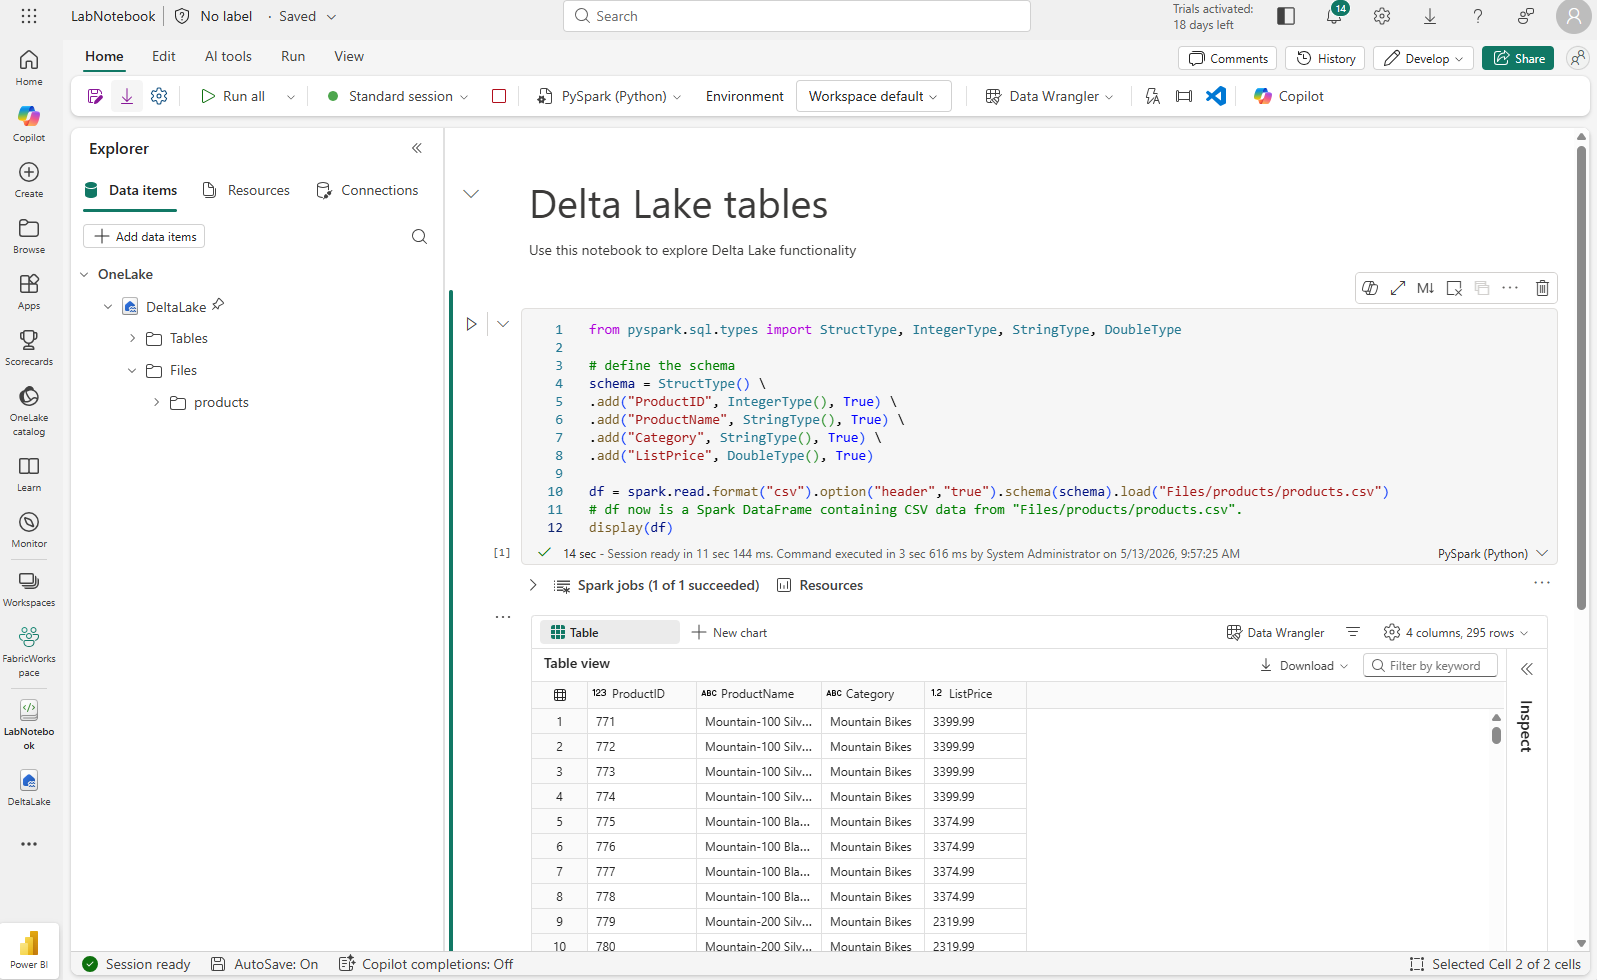The height and width of the screenshot is (980, 1597).
Task: Click the Filter by keyword field
Action: click(x=1430, y=666)
